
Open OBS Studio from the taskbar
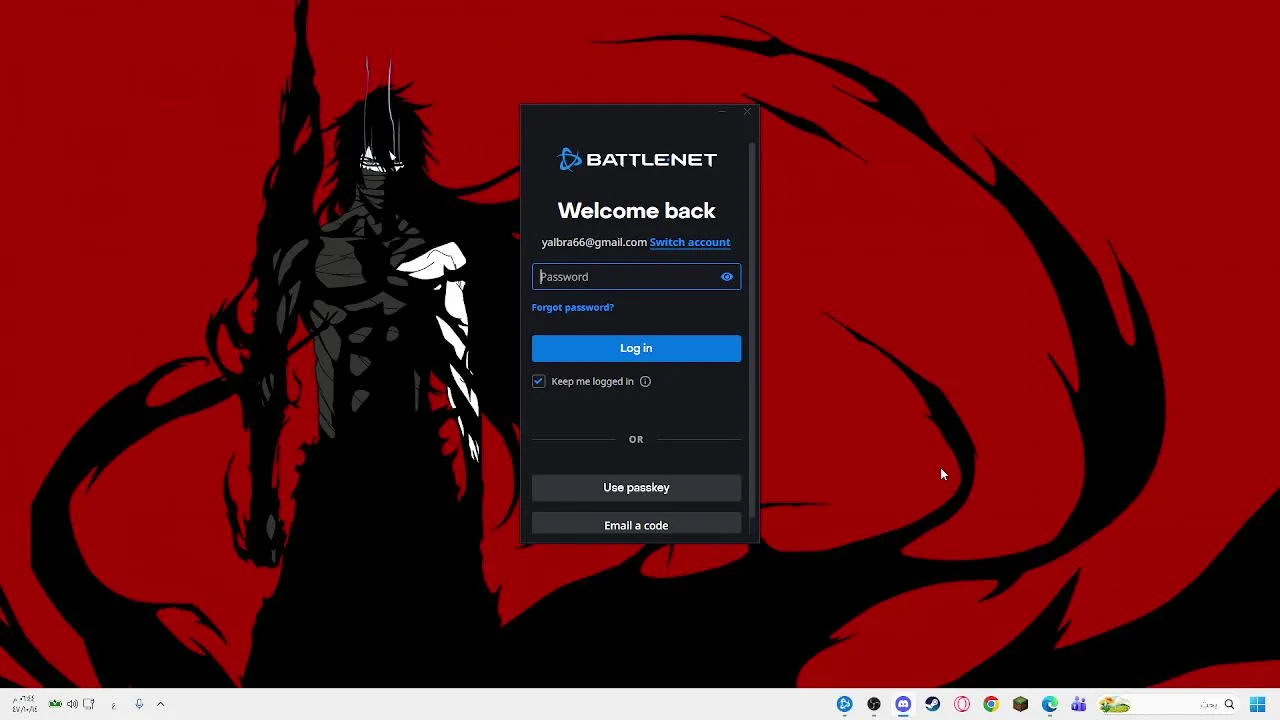click(874, 705)
